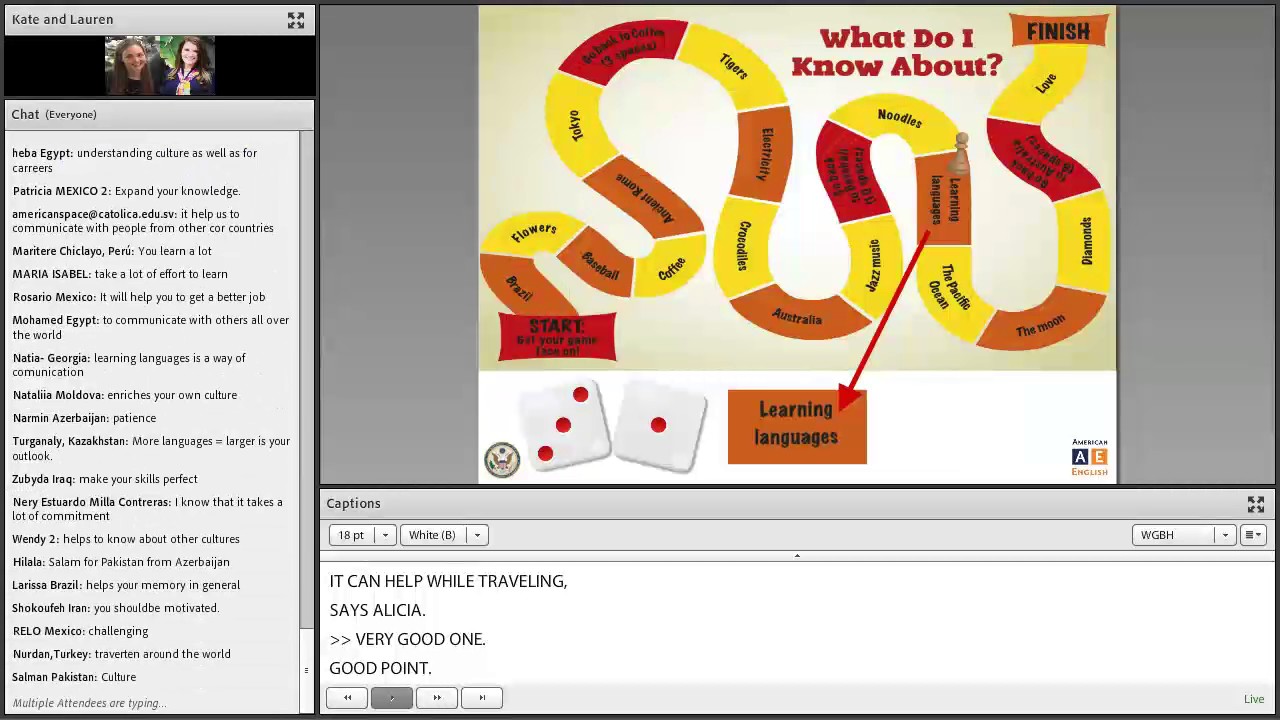Click the FINISH banner on the board
This screenshot has height=720, width=1280.
pyautogui.click(x=1058, y=31)
